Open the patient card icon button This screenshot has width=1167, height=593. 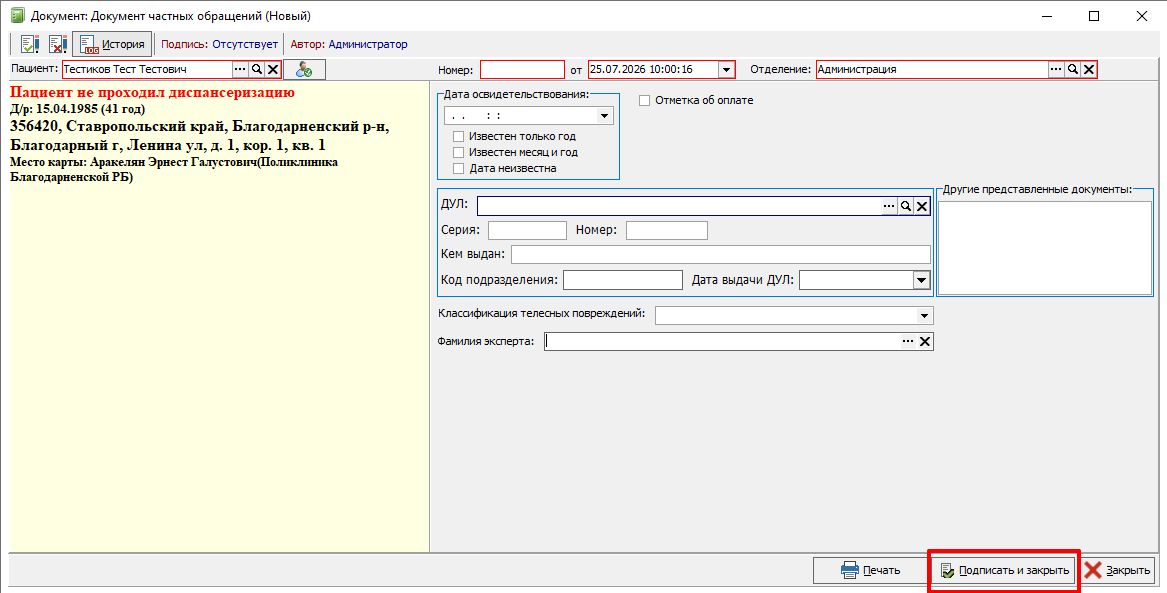point(304,69)
